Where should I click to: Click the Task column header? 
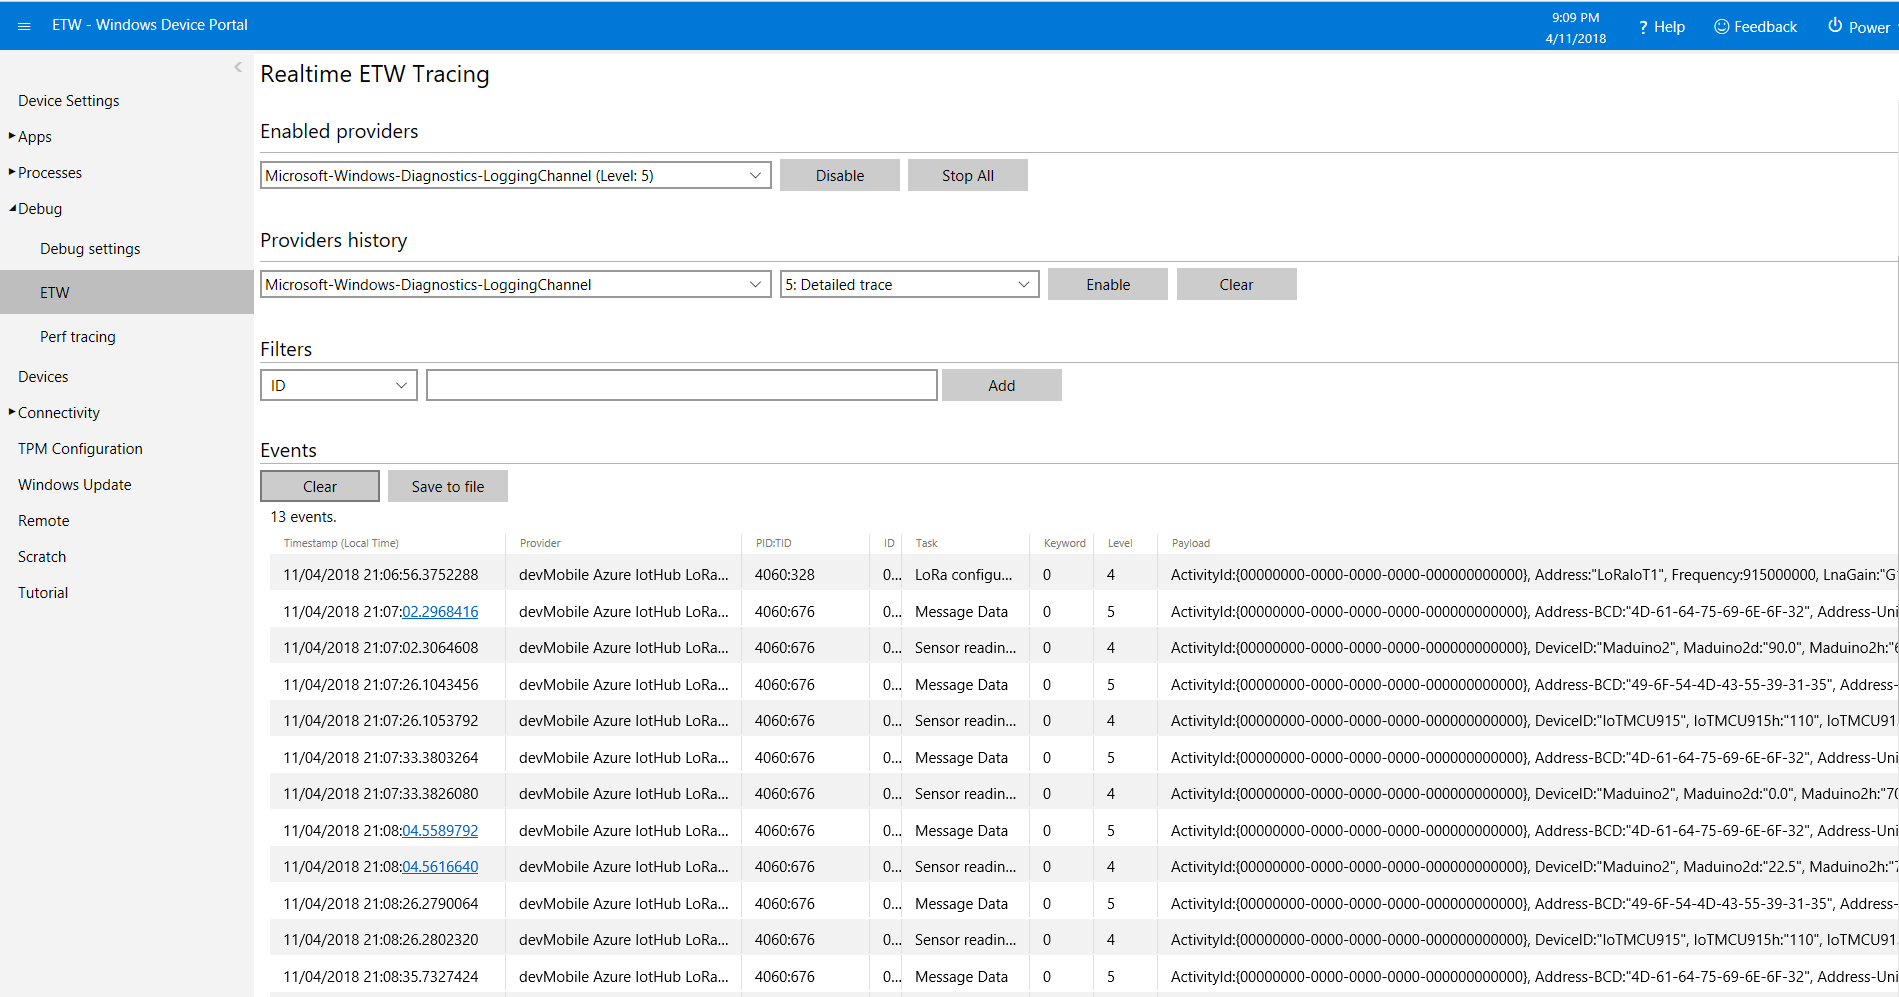click(x=926, y=543)
